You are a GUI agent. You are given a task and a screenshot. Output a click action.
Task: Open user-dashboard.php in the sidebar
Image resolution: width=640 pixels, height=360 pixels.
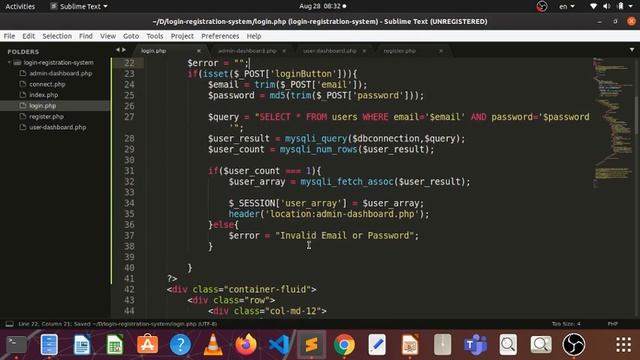tap(58, 127)
